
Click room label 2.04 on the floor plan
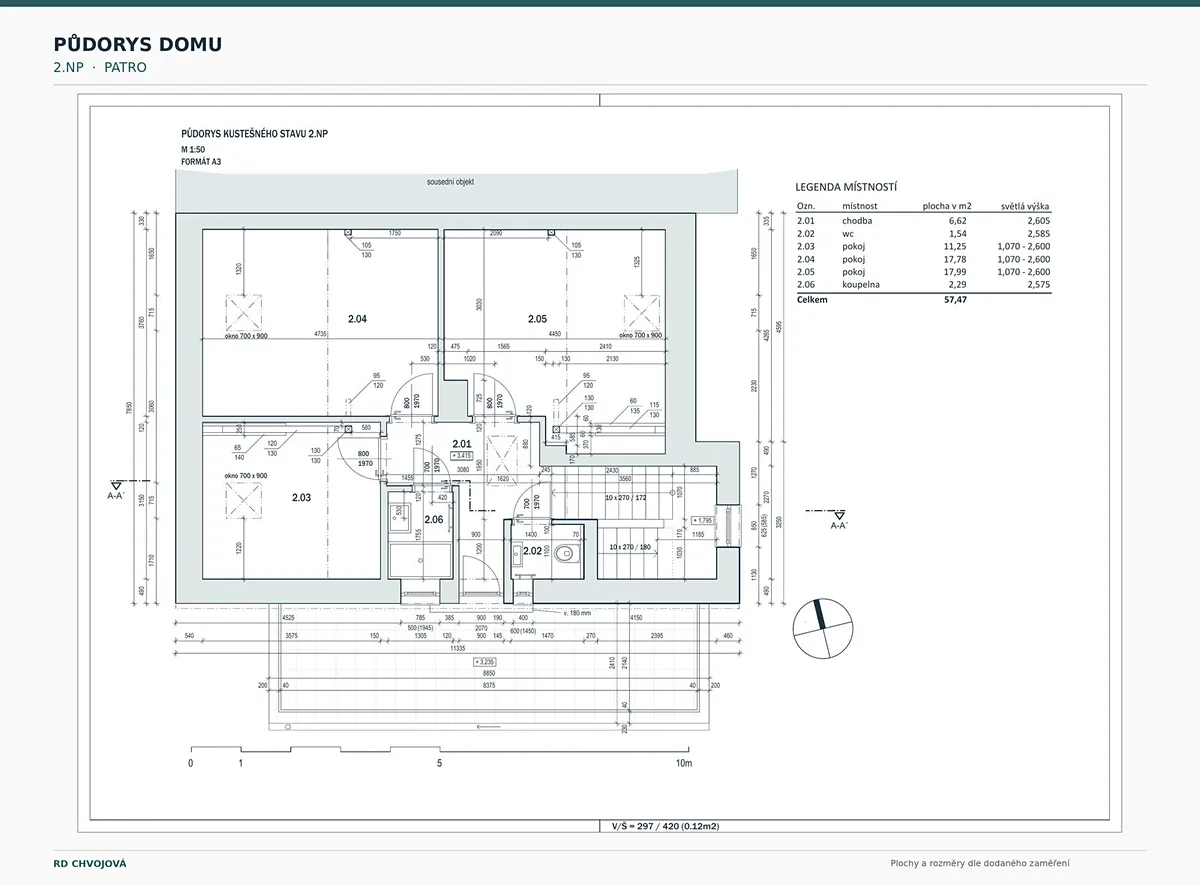pos(358,320)
